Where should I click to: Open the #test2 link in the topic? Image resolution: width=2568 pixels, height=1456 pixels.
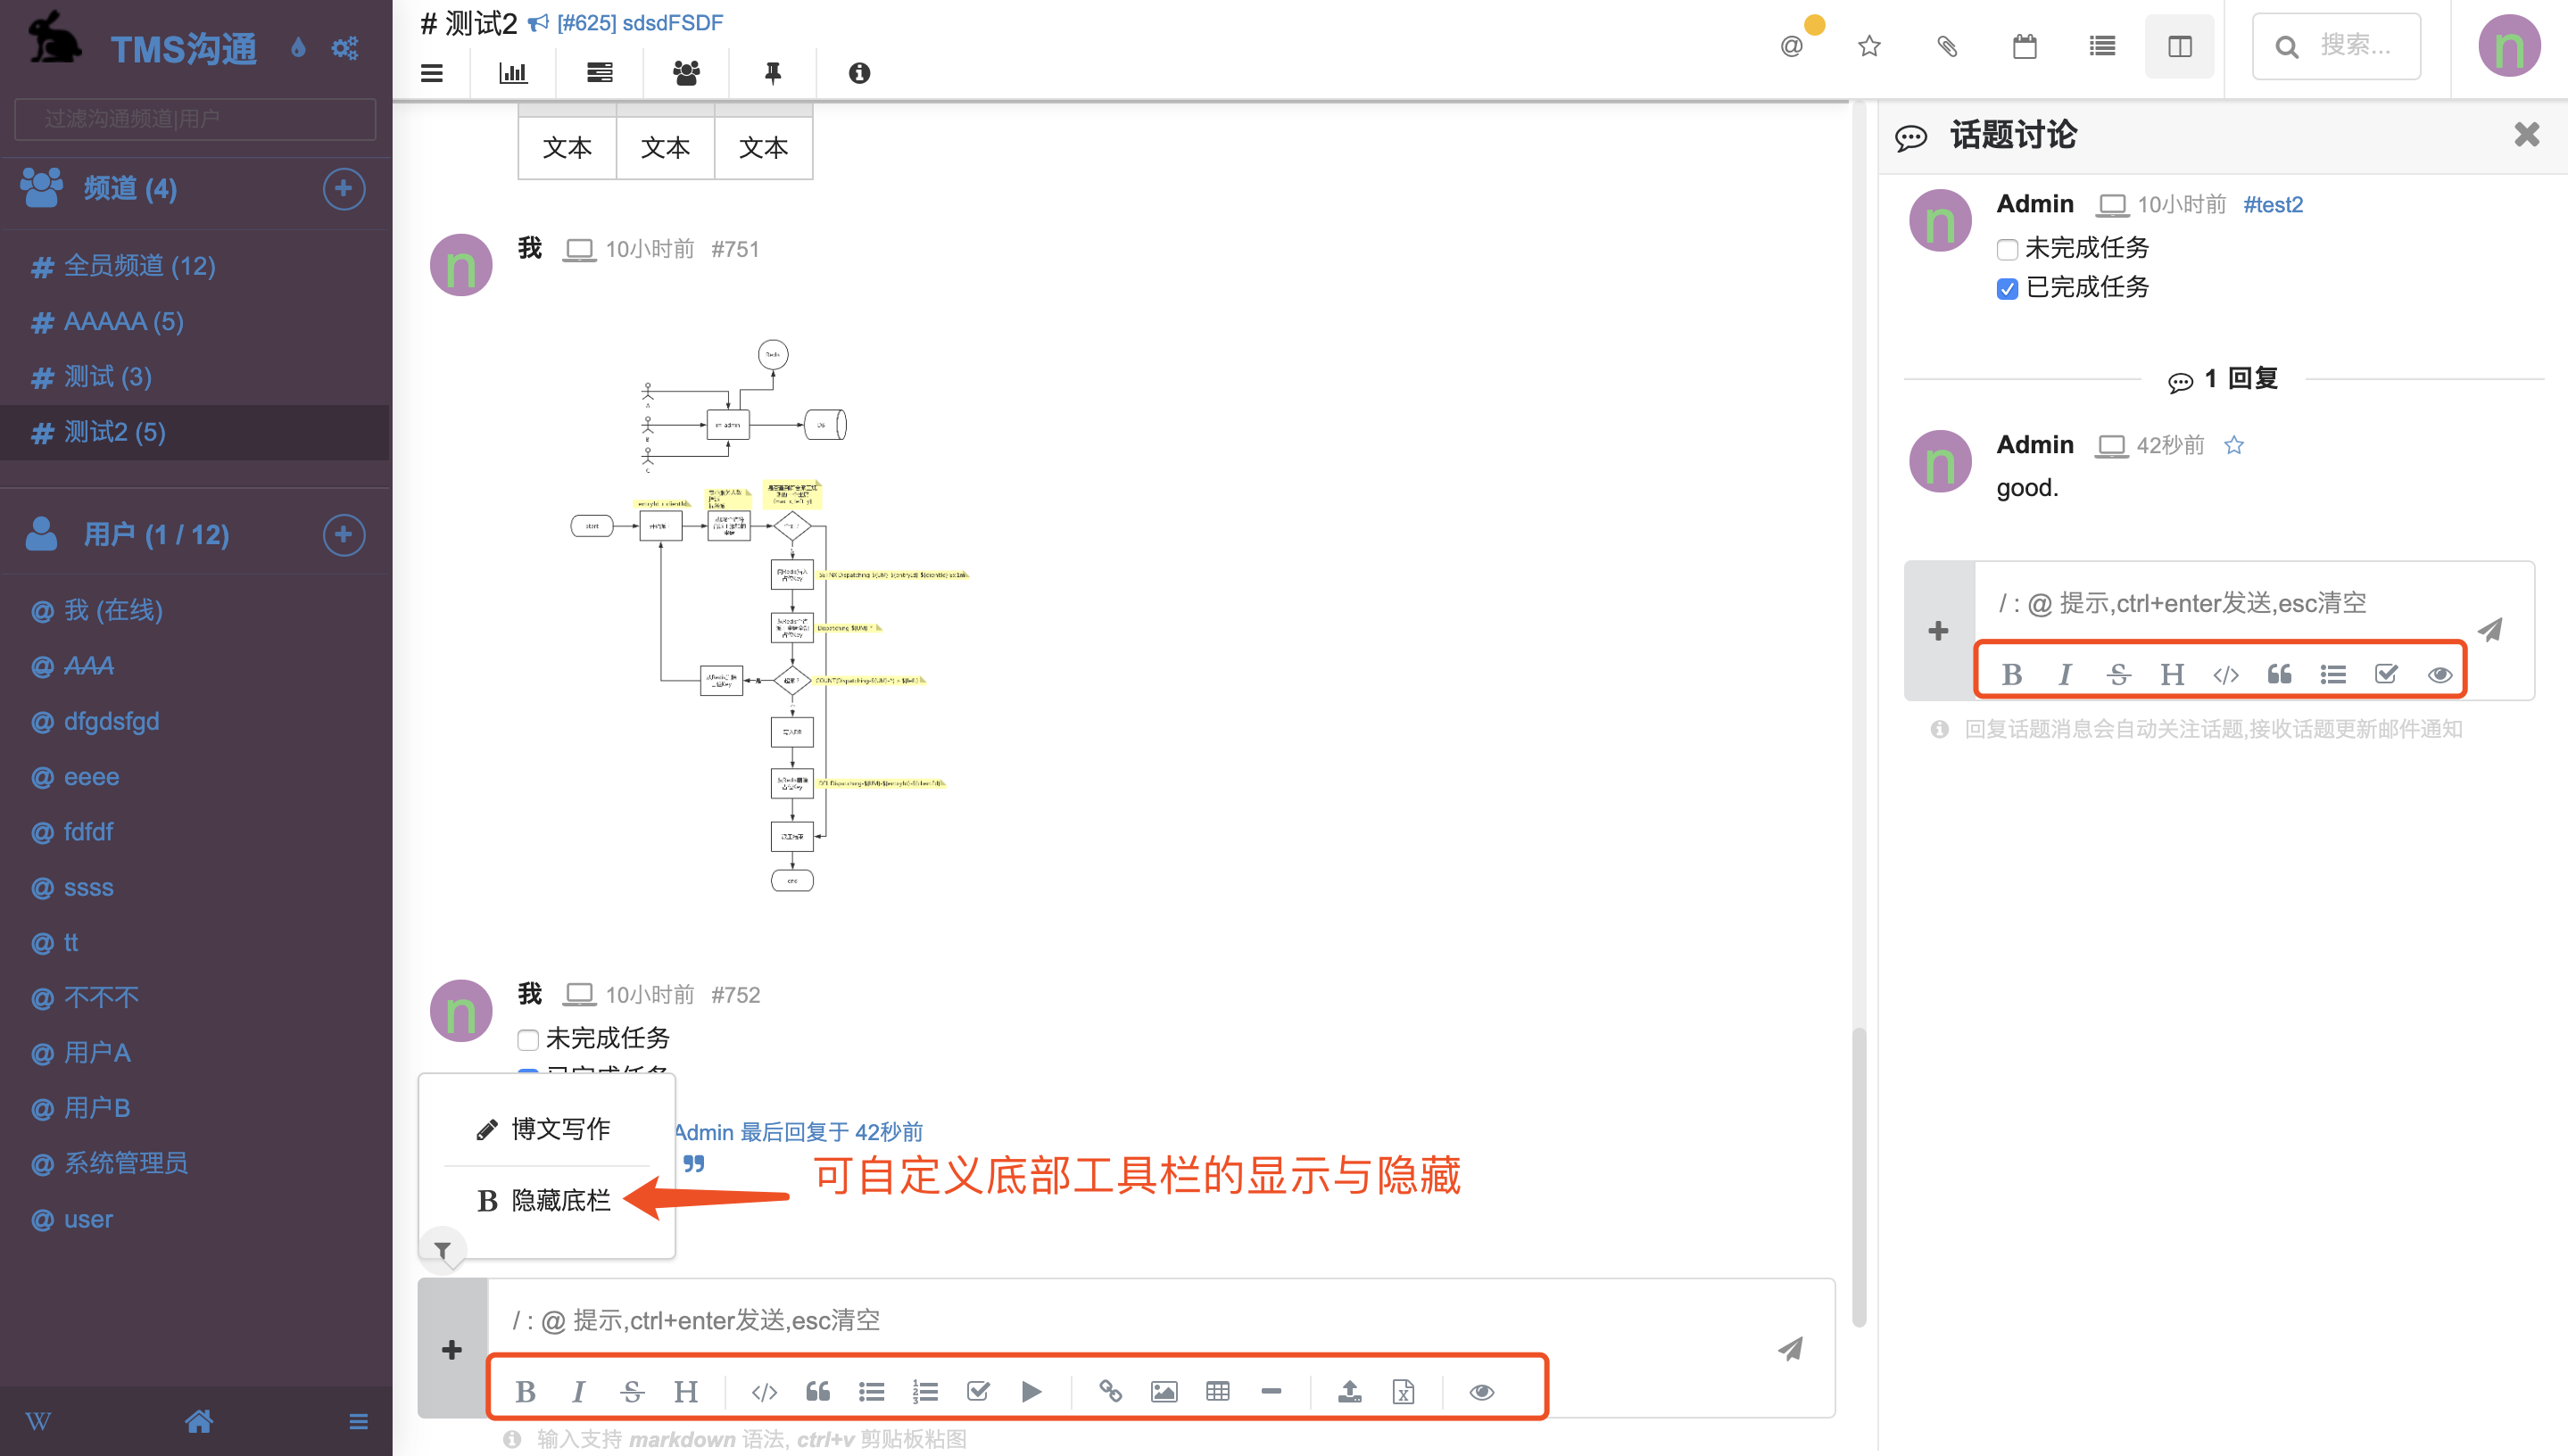click(2273, 204)
